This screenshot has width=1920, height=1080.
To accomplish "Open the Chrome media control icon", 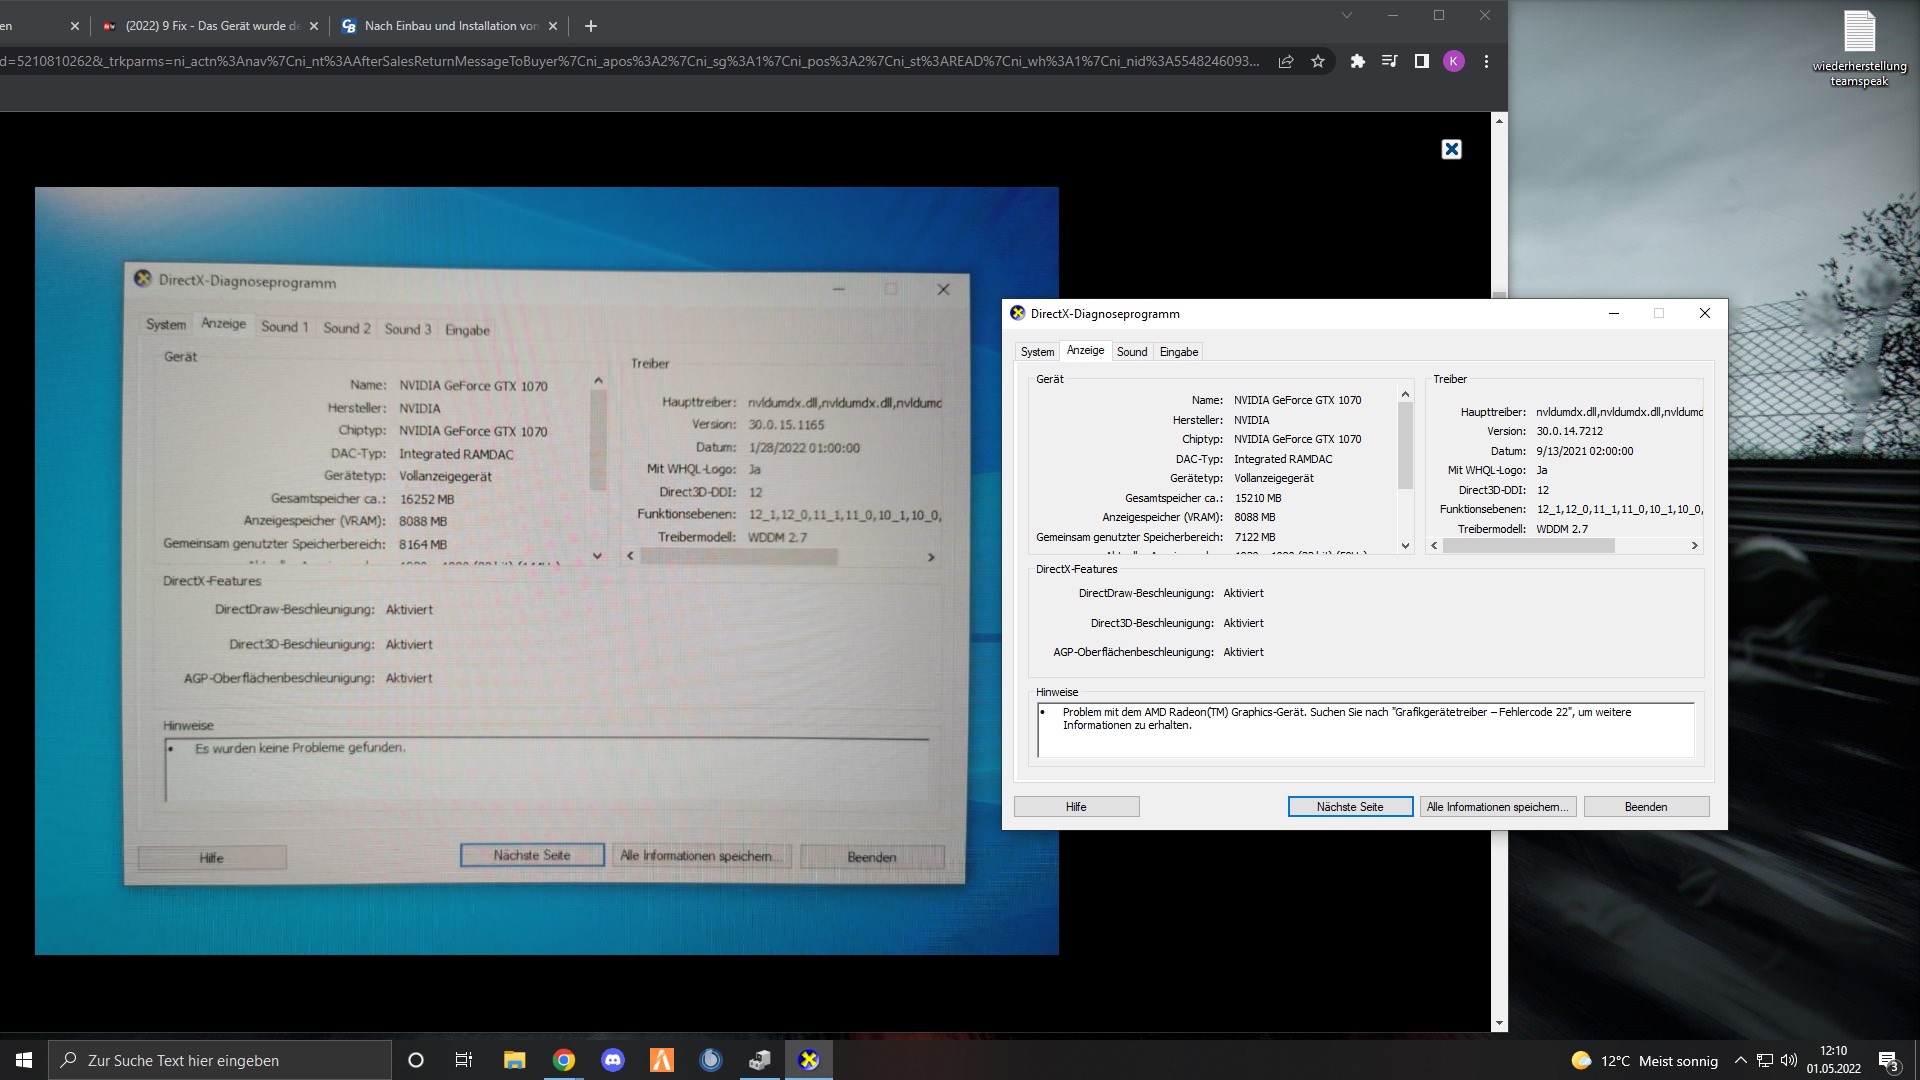I will [x=1389, y=62].
